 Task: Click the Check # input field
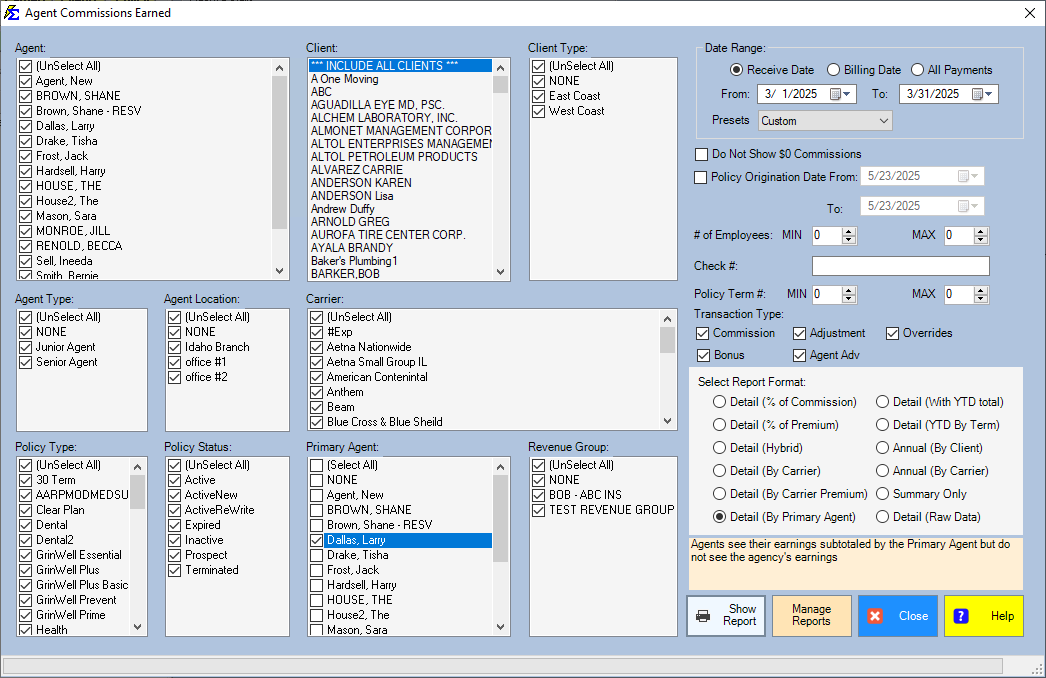(899, 265)
